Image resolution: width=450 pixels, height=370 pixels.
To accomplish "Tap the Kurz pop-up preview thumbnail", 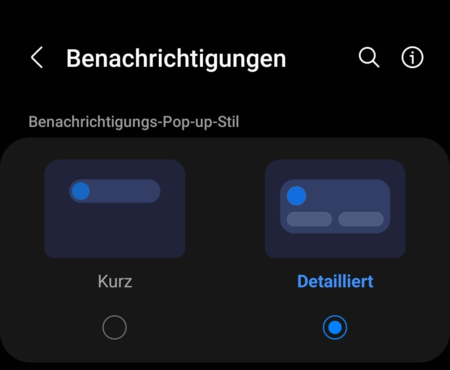I will 115,209.
